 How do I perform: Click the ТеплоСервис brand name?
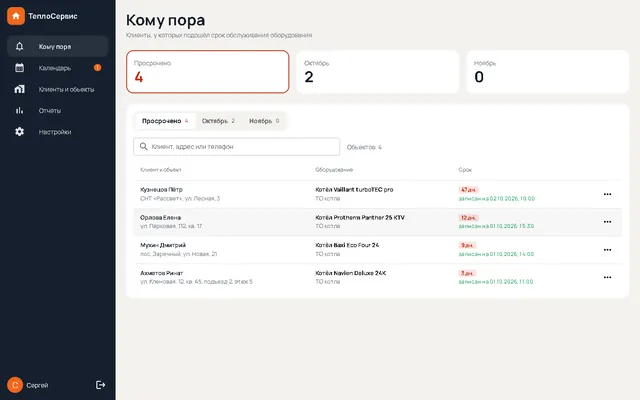53,16
